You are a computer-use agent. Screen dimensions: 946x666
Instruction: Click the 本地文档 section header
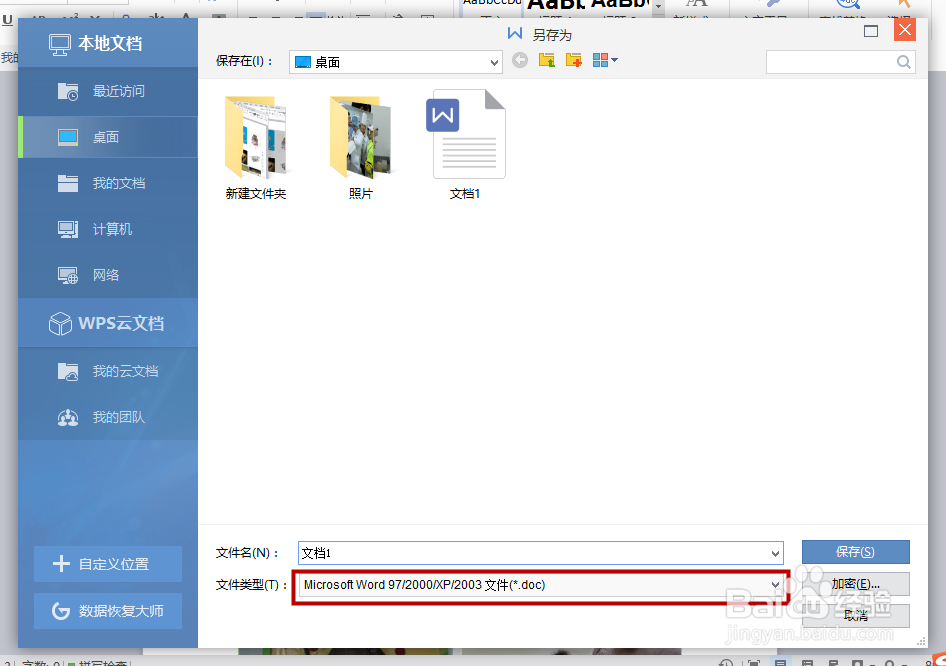(x=108, y=43)
